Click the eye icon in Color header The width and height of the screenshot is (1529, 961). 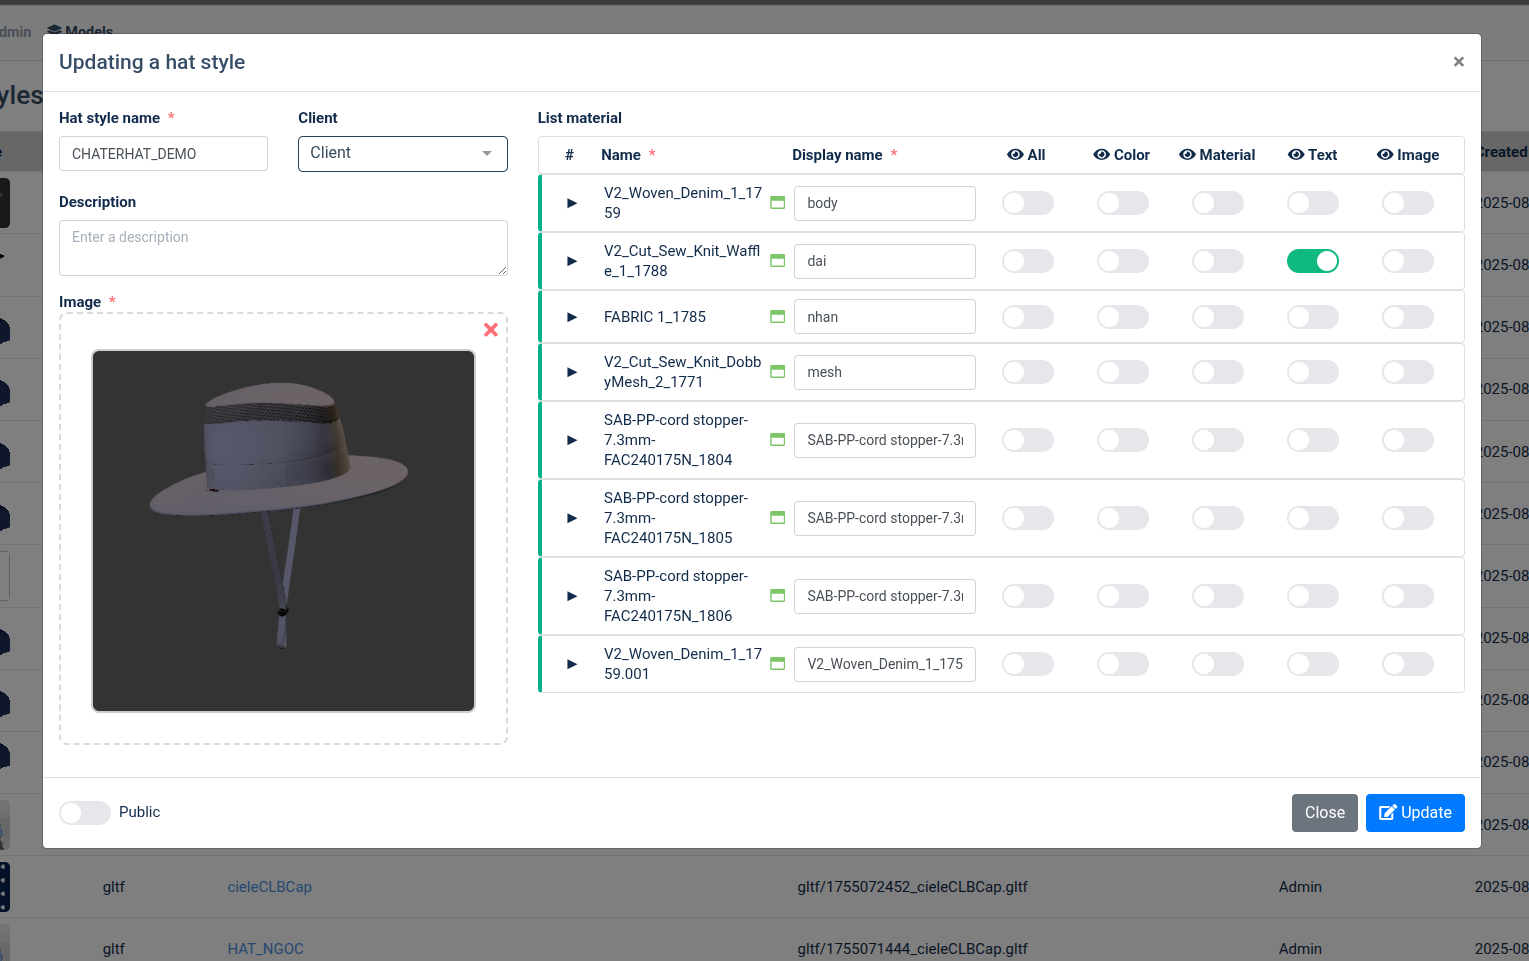pyautogui.click(x=1101, y=155)
